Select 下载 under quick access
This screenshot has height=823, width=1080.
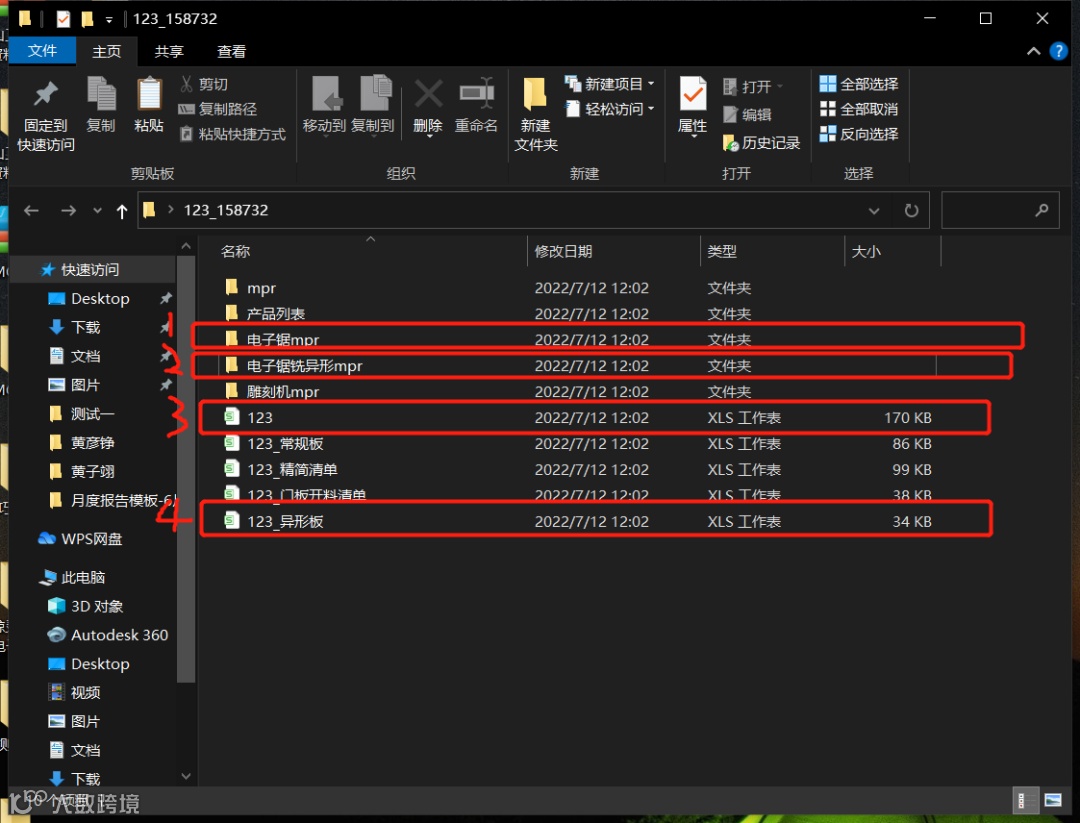click(85, 327)
